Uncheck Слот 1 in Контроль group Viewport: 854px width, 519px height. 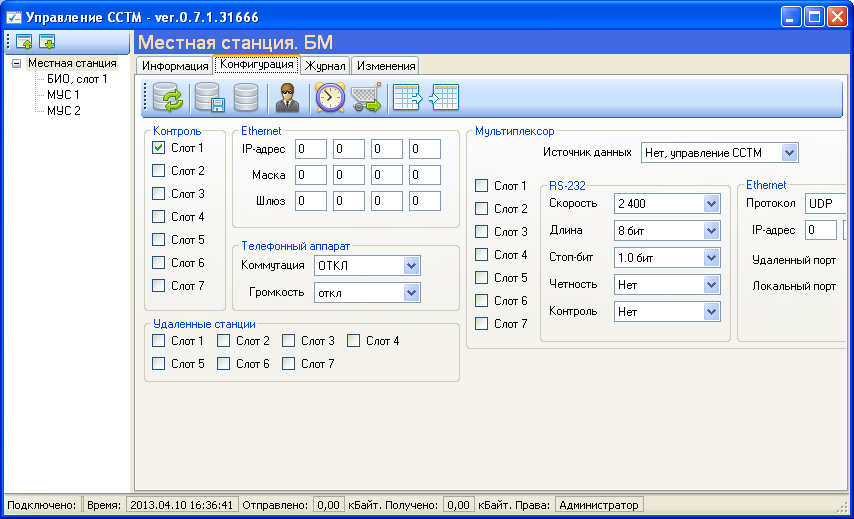tap(158, 148)
